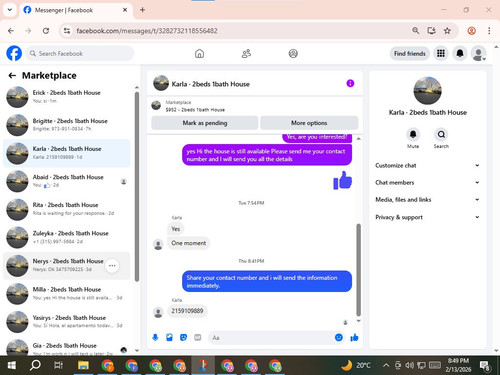Select Karla - 2beds 1bath House chat

pos(67,153)
